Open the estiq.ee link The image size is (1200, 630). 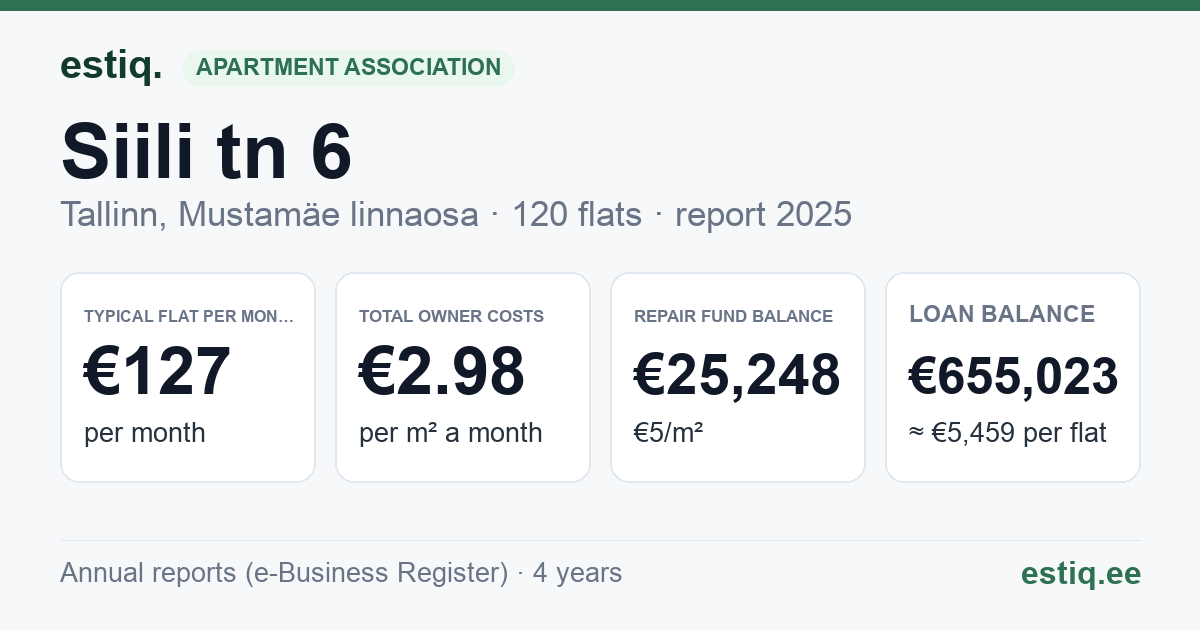tap(1080, 573)
